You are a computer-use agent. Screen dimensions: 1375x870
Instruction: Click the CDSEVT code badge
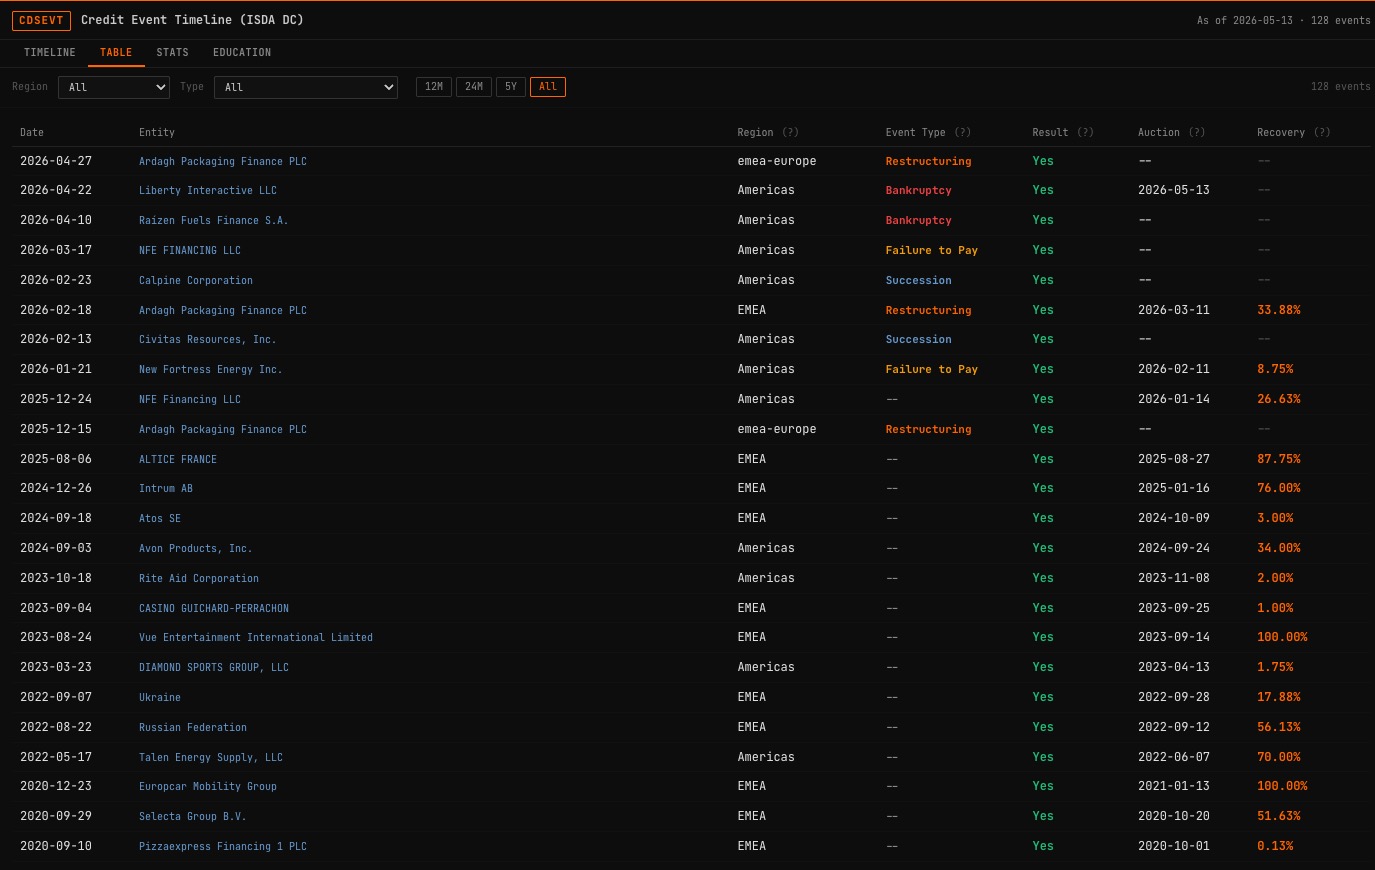click(41, 20)
